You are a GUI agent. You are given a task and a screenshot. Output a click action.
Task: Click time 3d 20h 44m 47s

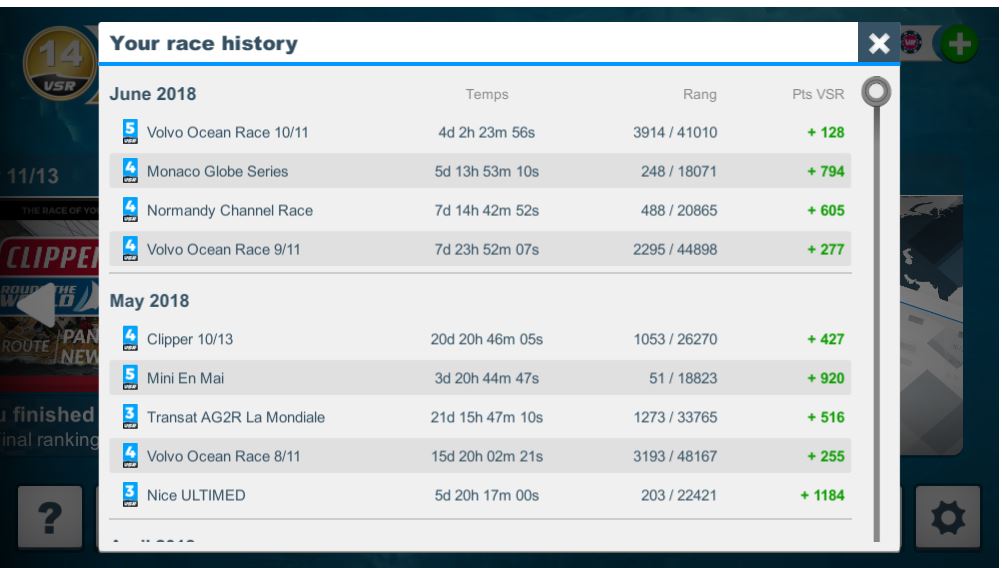486,378
